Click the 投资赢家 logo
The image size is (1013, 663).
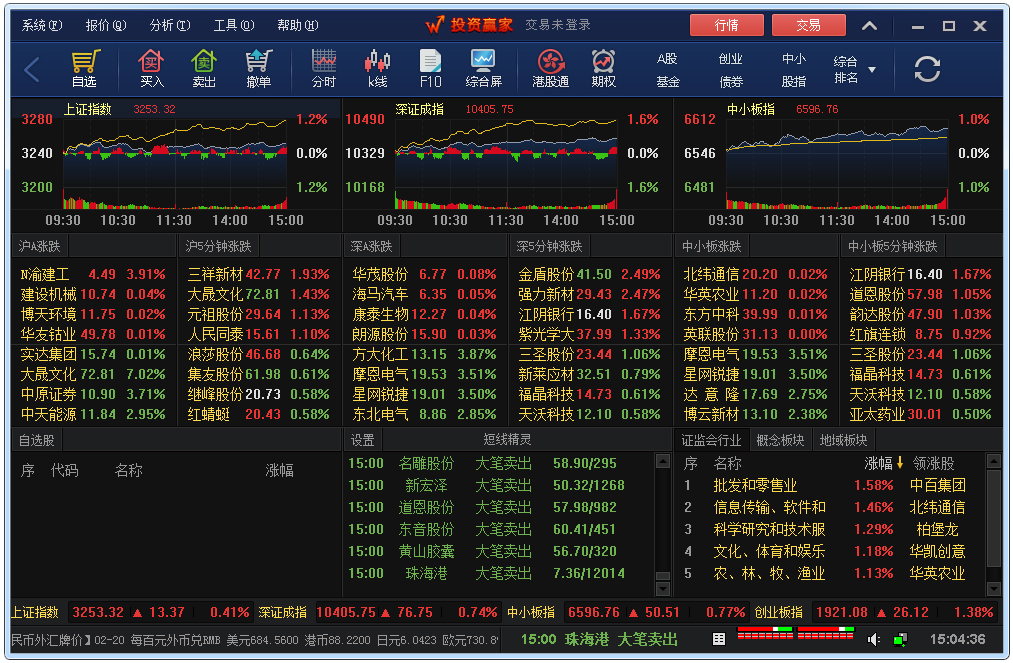(x=470, y=25)
